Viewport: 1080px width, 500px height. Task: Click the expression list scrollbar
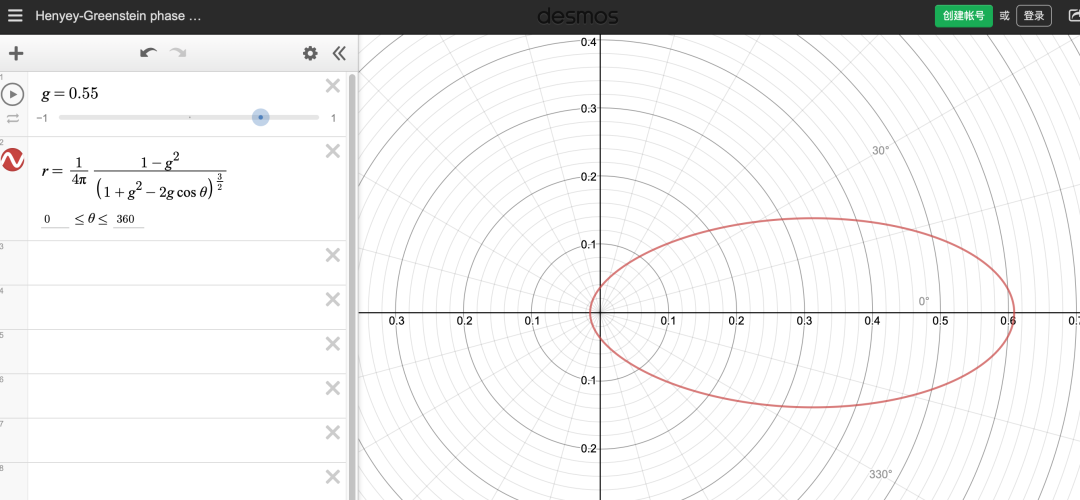point(353,286)
